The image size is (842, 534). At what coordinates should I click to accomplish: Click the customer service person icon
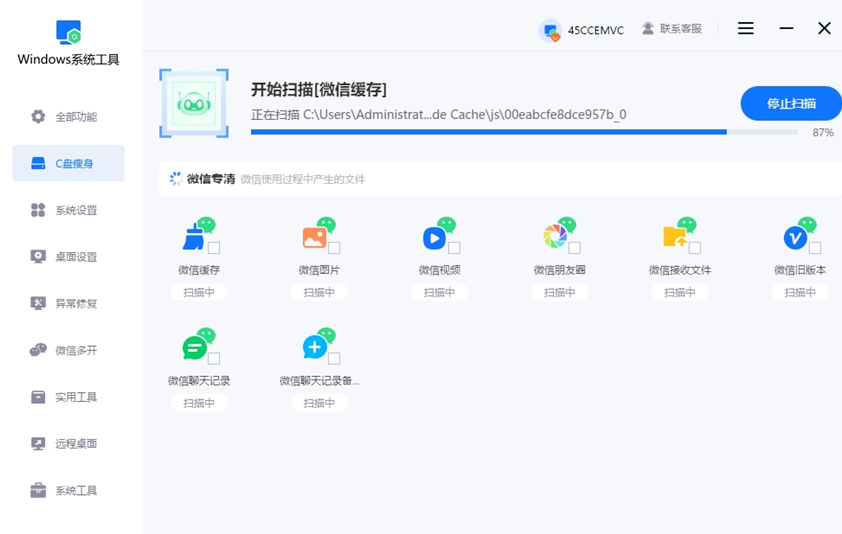point(648,28)
